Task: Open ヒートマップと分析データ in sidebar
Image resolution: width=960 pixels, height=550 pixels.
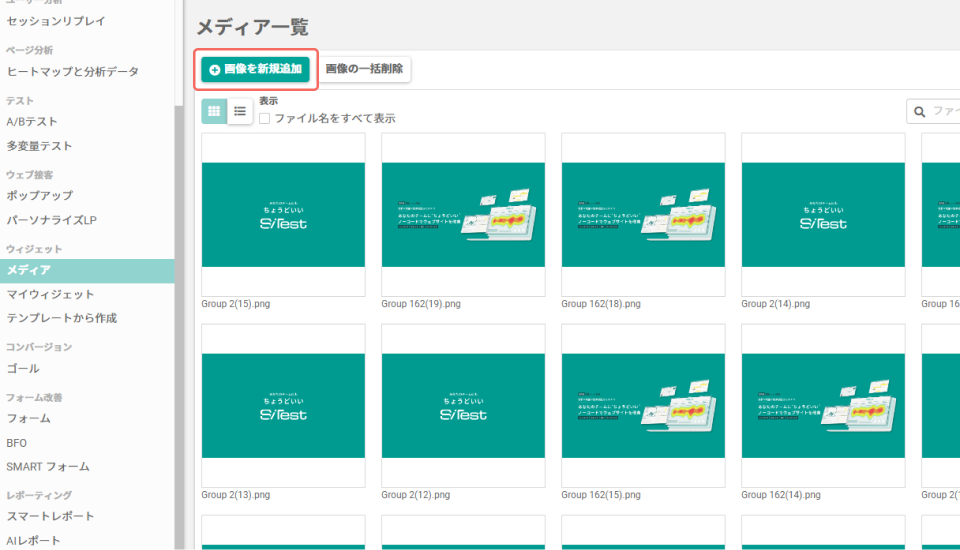Action: (72, 72)
